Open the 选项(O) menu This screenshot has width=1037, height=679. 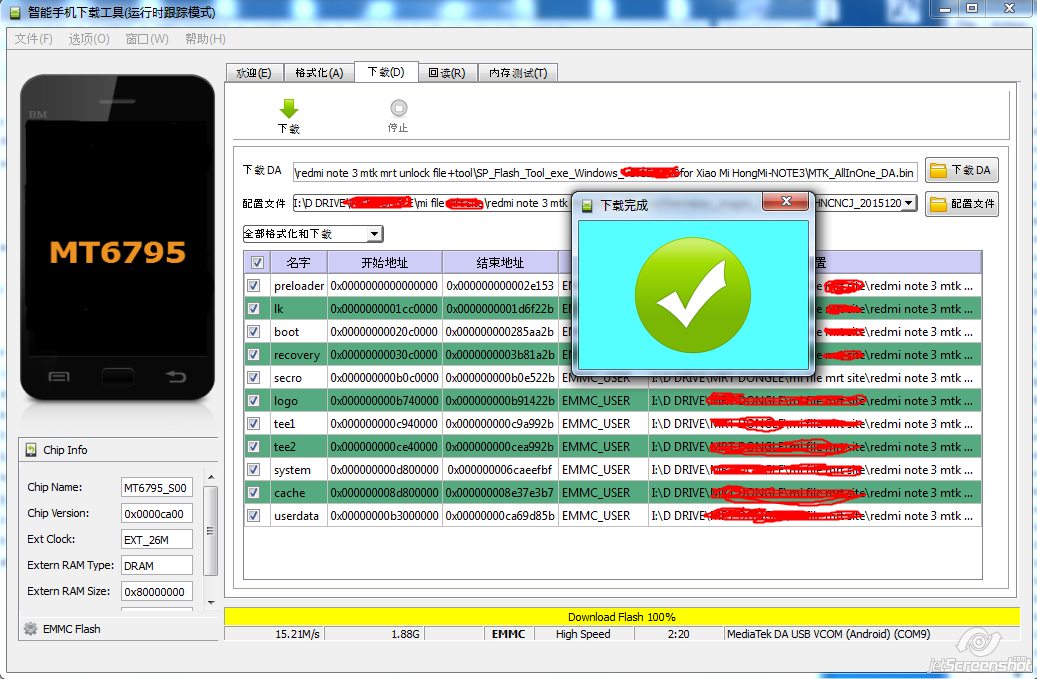(x=90, y=39)
